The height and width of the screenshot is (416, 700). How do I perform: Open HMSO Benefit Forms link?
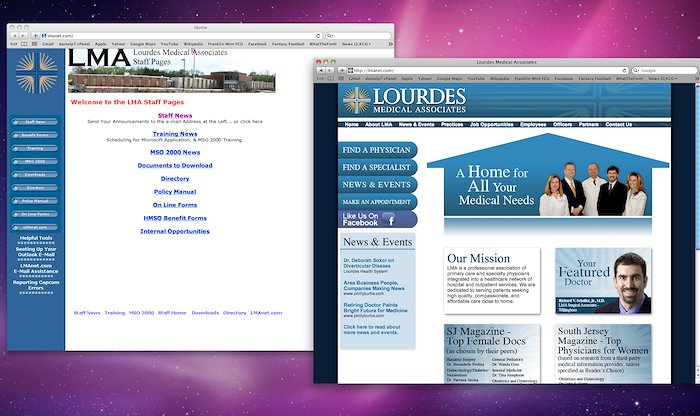pos(175,218)
